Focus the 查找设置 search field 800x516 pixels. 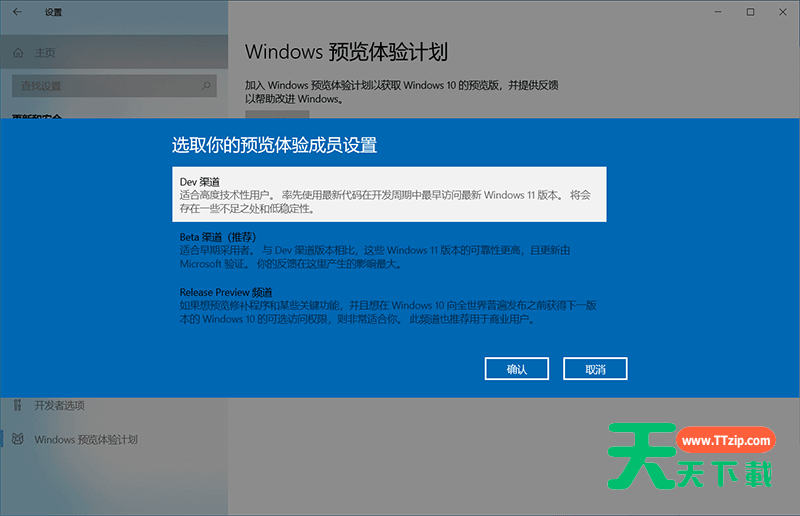[x=105, y=87]
